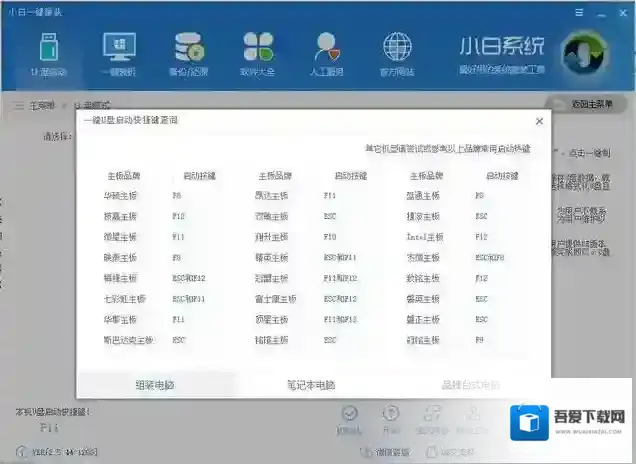Click the 微信客服 link at bottom
The height and width of the screenshot is (464, 636).
point(385,452)
